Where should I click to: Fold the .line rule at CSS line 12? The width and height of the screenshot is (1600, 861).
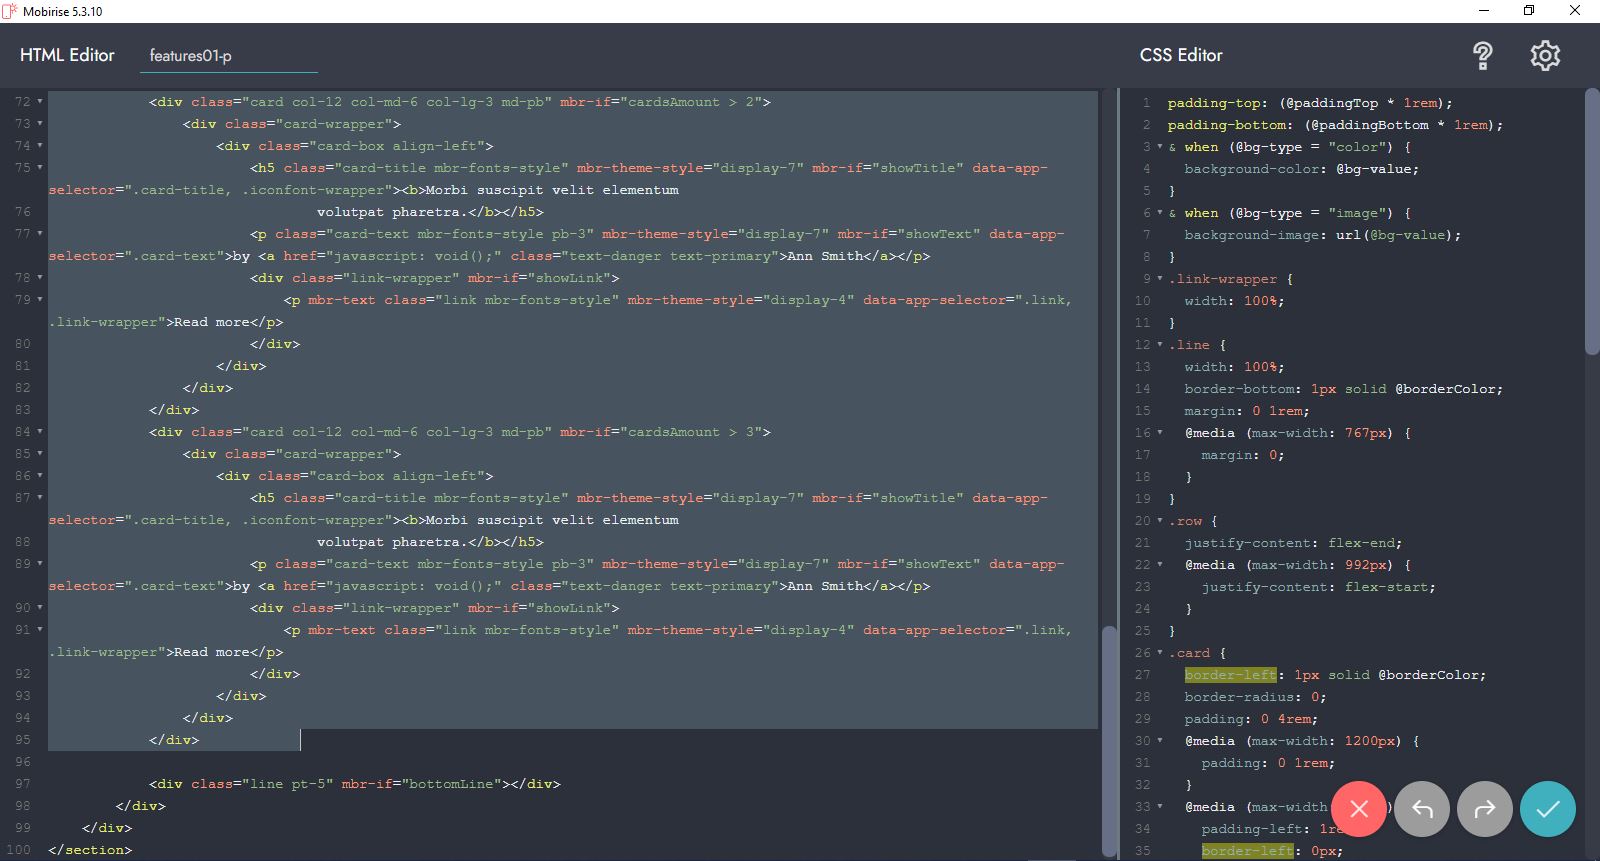click(1160, 345)
